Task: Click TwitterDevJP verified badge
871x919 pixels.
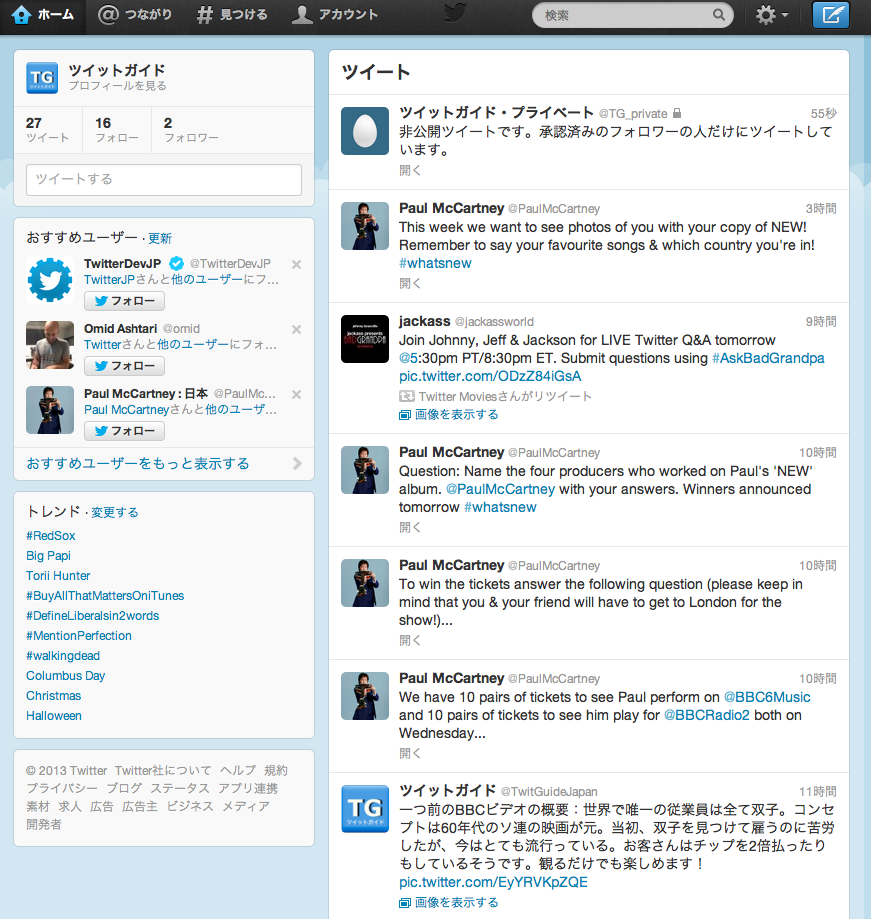Action: (176, 264)
